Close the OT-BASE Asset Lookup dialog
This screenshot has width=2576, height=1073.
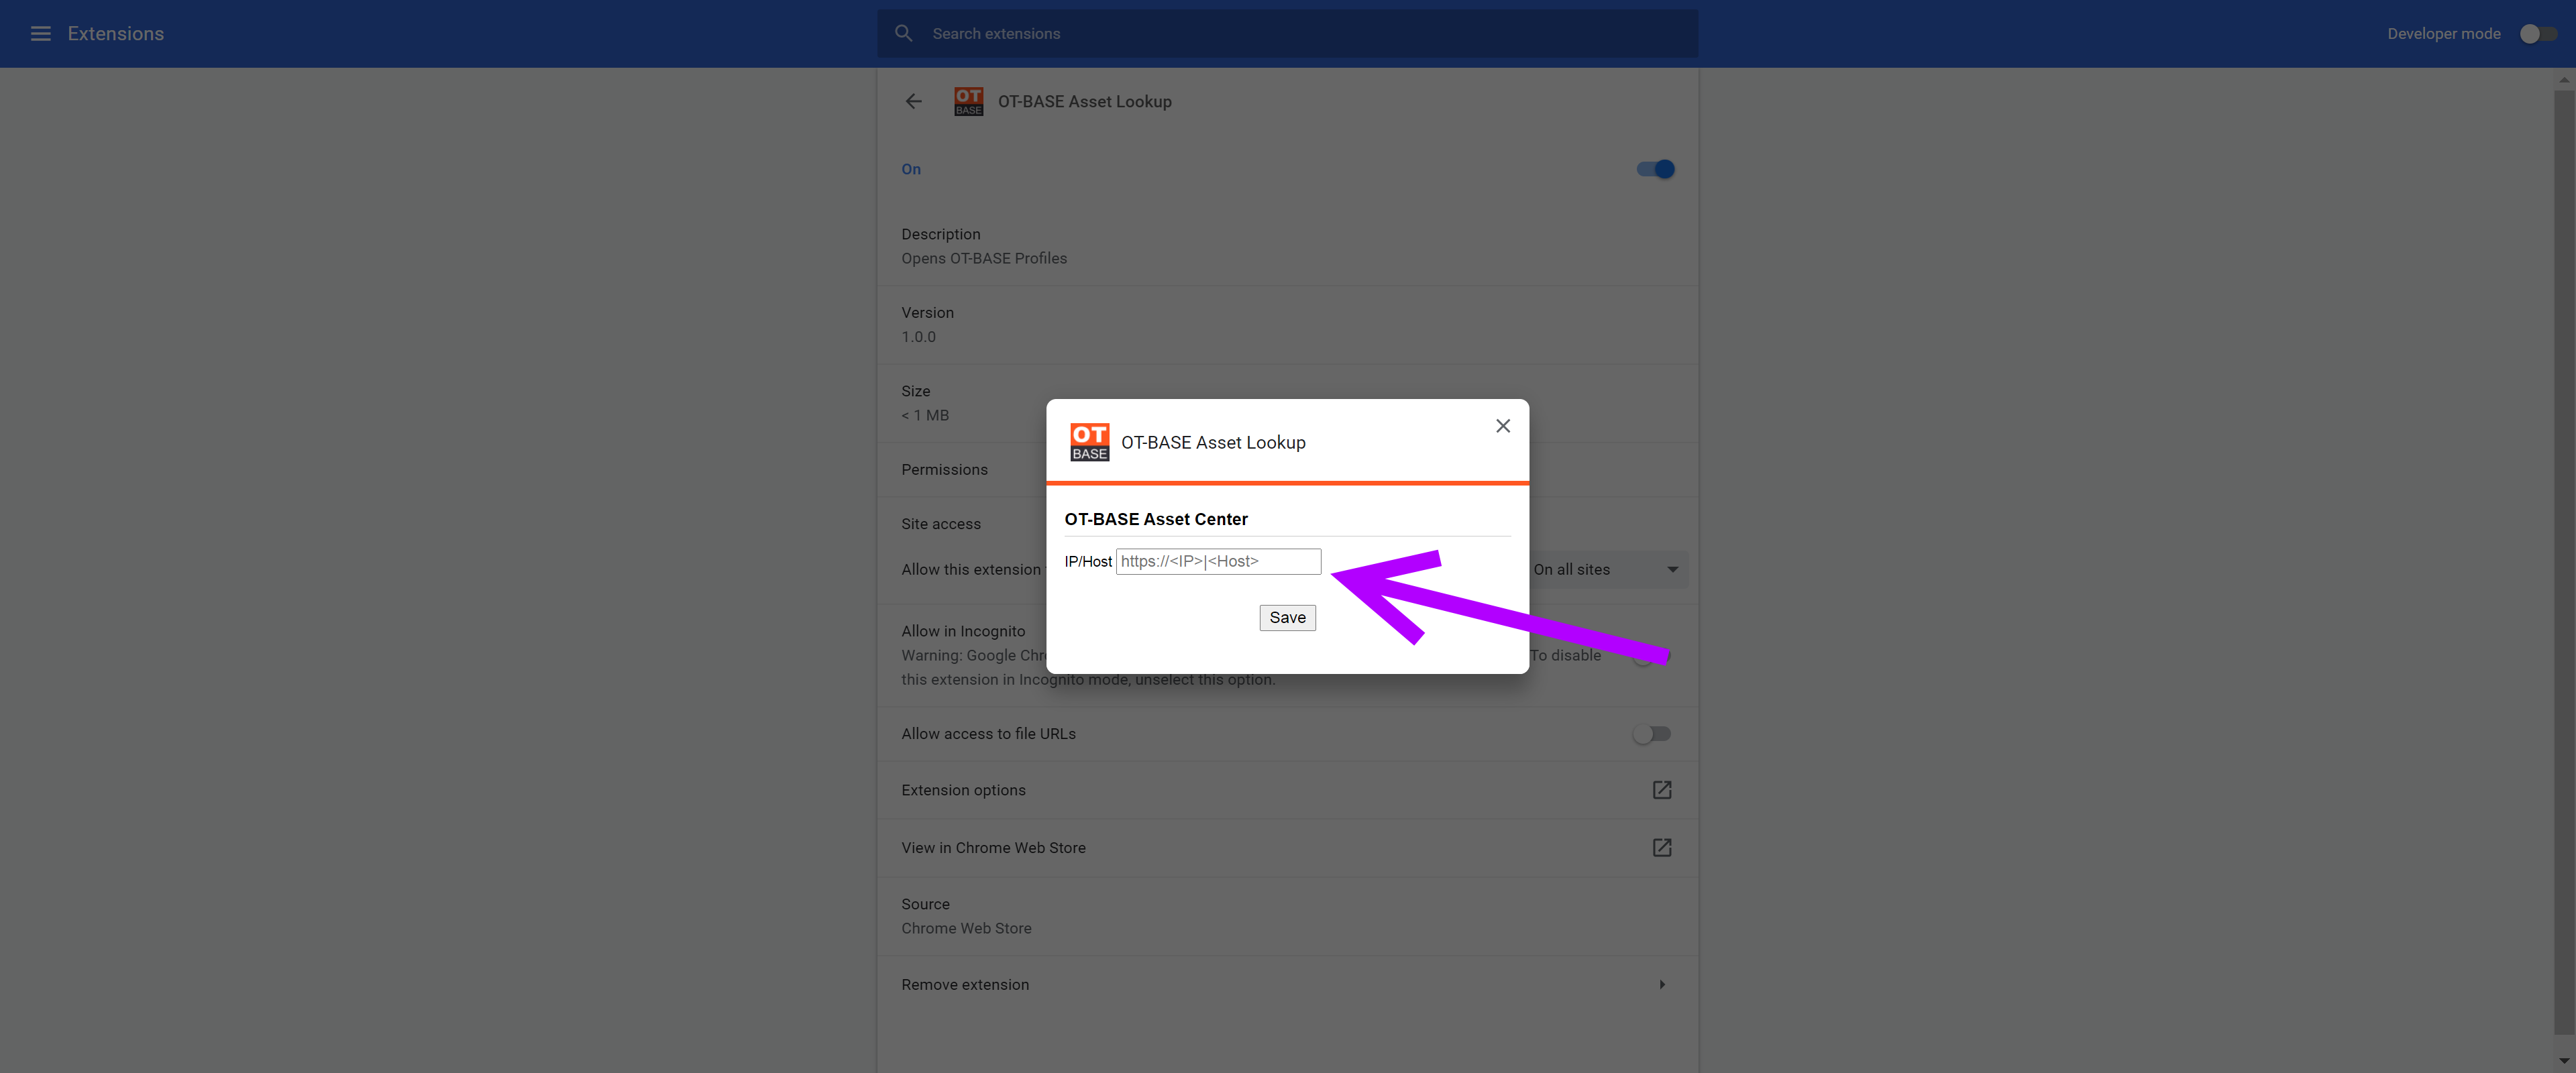pos(1502,426)
